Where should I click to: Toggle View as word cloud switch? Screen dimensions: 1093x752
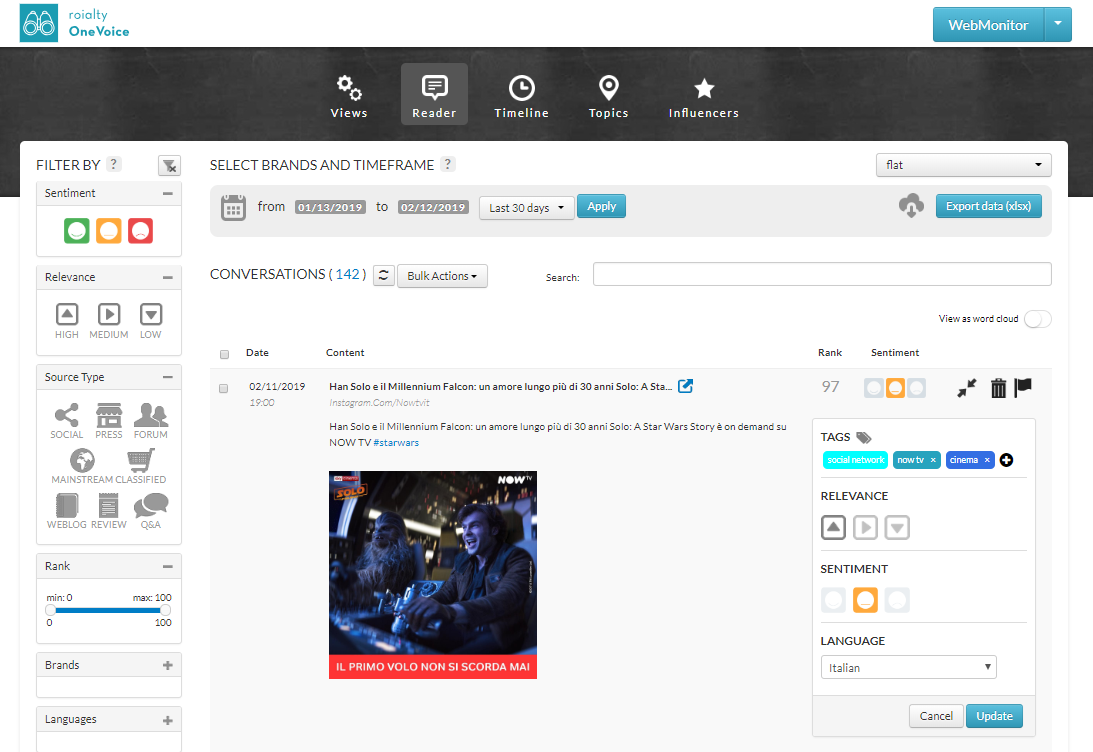click(x=1037, y=319)
